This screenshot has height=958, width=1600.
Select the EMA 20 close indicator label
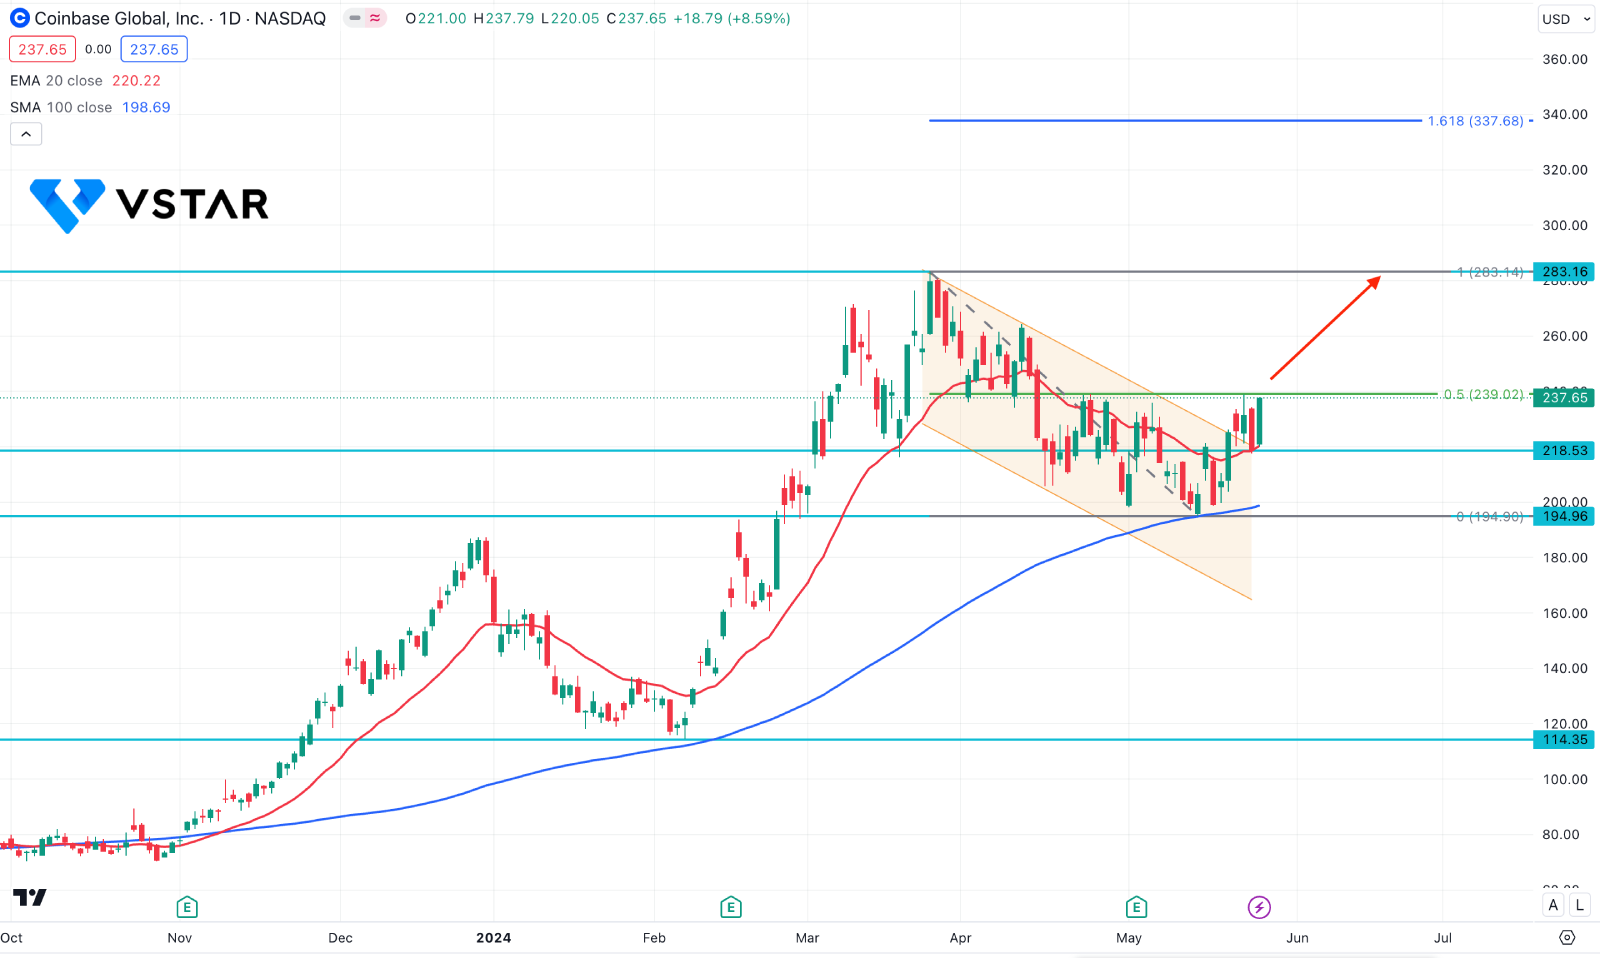click(x=56, y=80)
